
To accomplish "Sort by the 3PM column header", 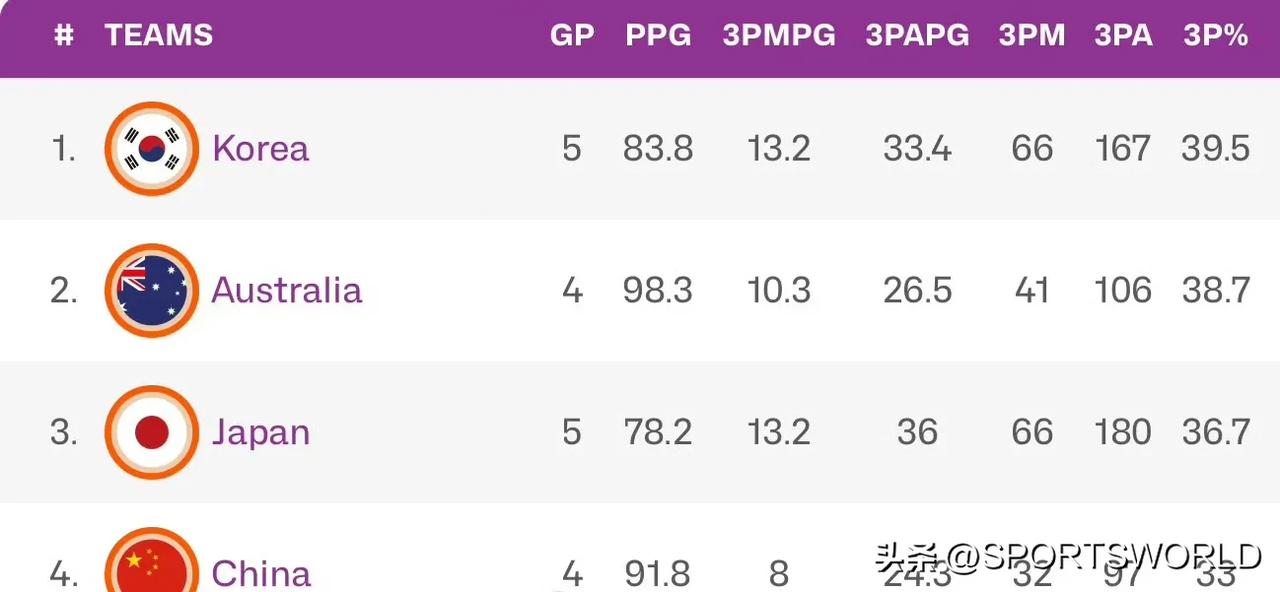I will coord(1032,36).
